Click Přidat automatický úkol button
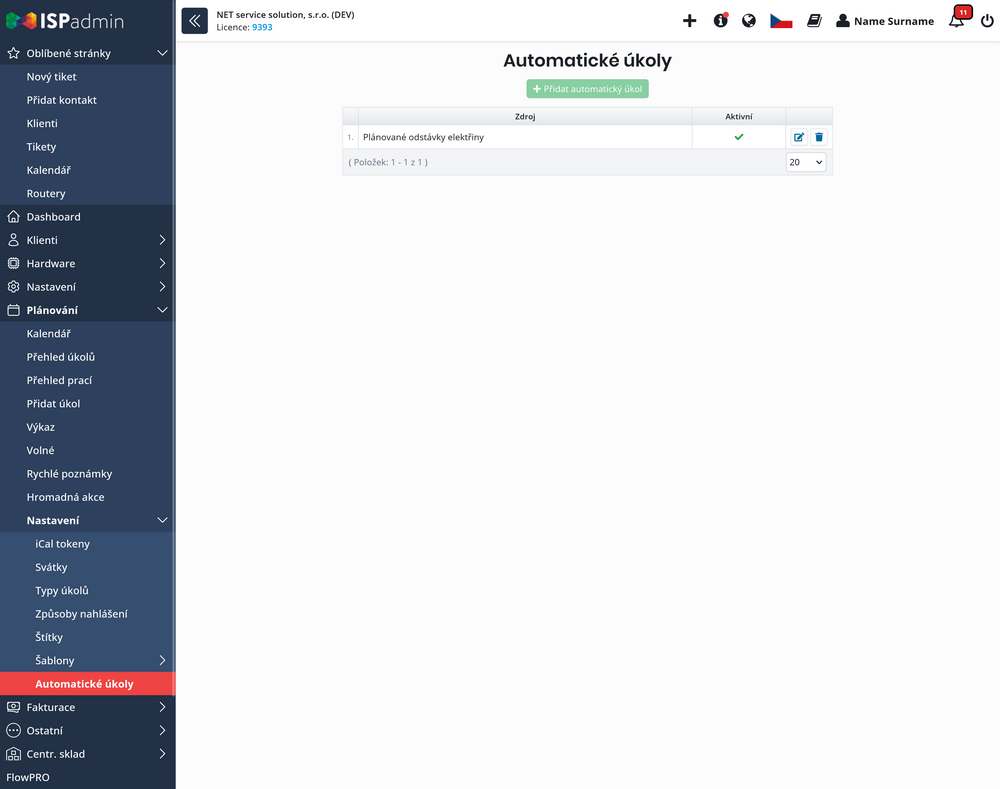This screenshot has width=1000, height=789. [x=587, y=89]
